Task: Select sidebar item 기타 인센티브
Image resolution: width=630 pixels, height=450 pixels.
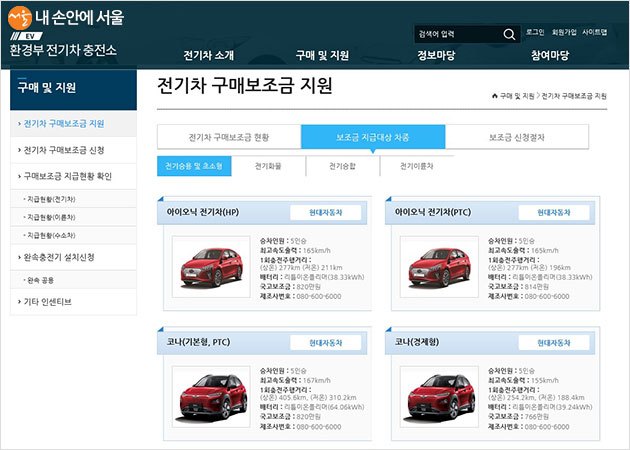Action: [x=73, y=302]
